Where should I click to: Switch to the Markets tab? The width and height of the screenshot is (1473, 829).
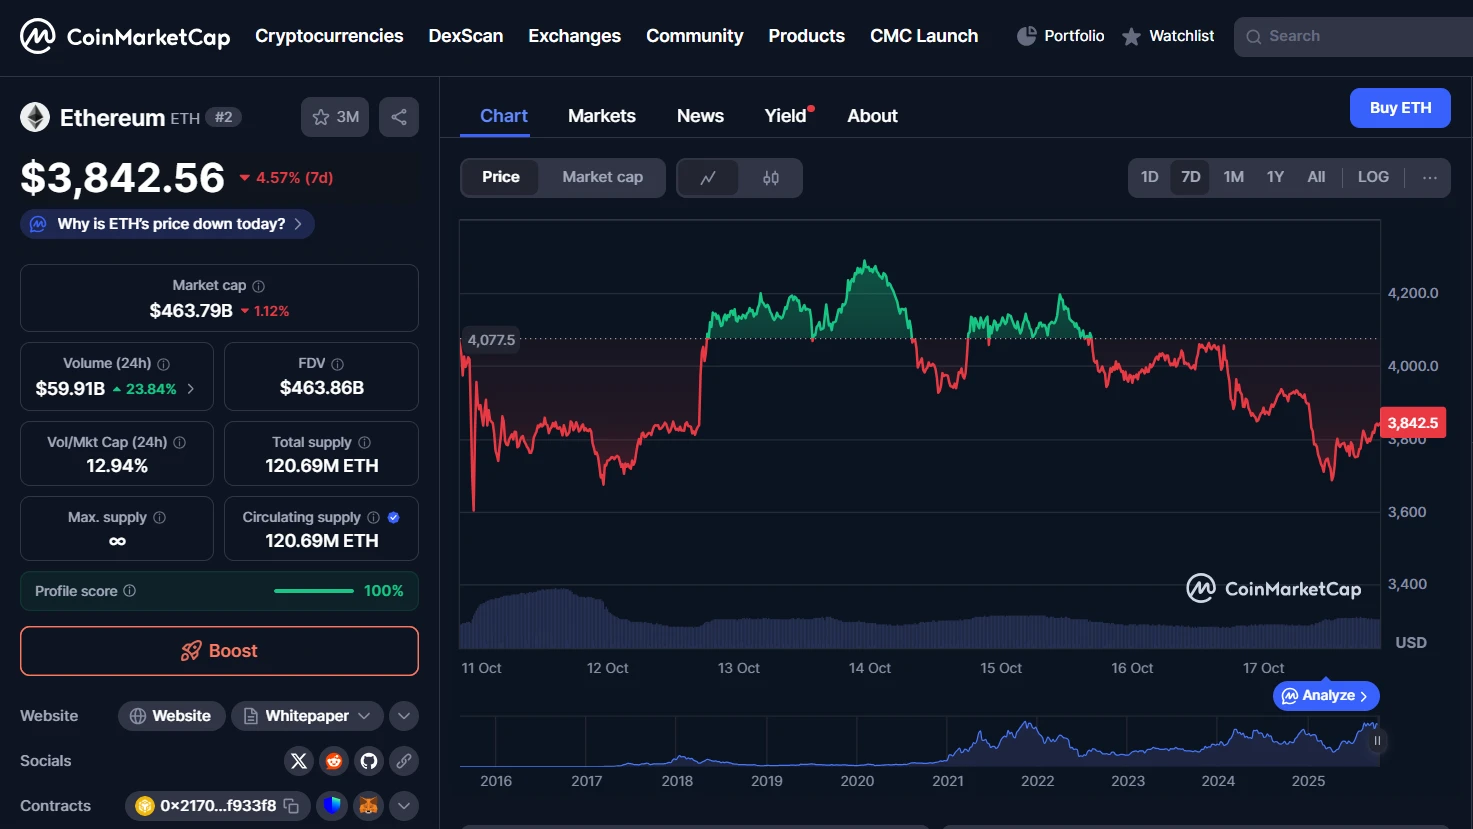pyautogui.click(x=601, y=116)
